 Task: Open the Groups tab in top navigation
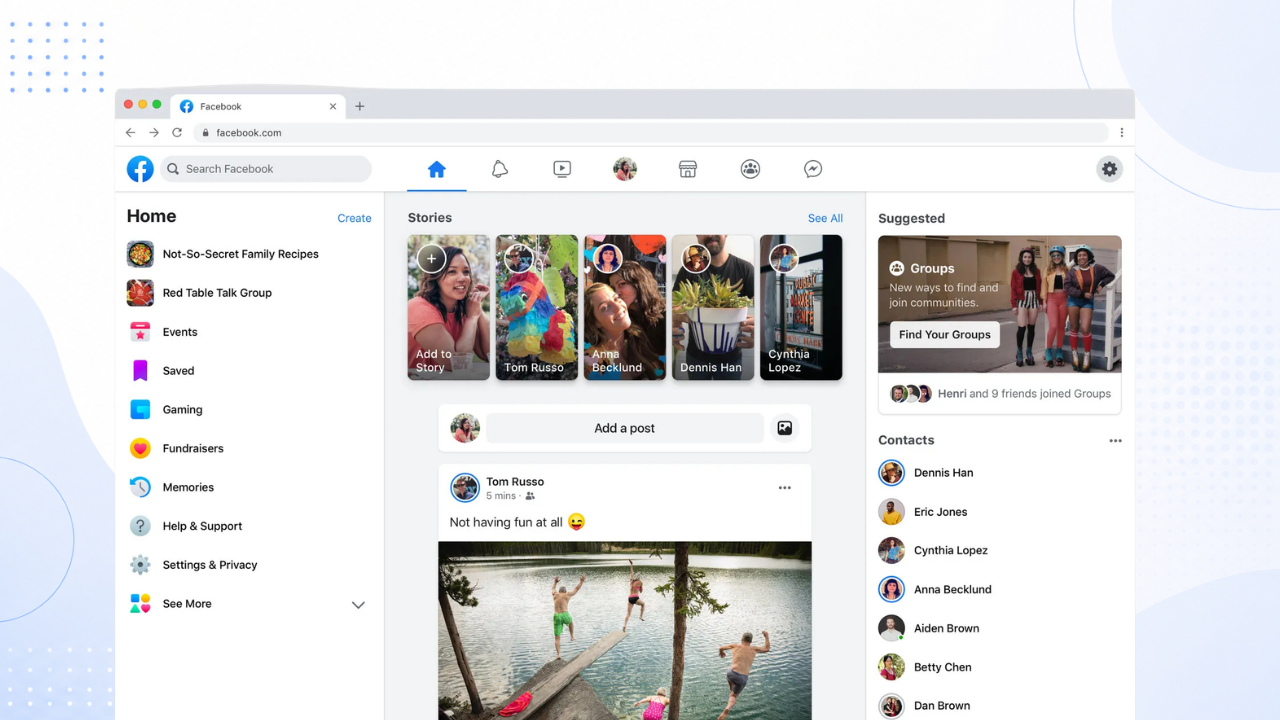point(750,170)
